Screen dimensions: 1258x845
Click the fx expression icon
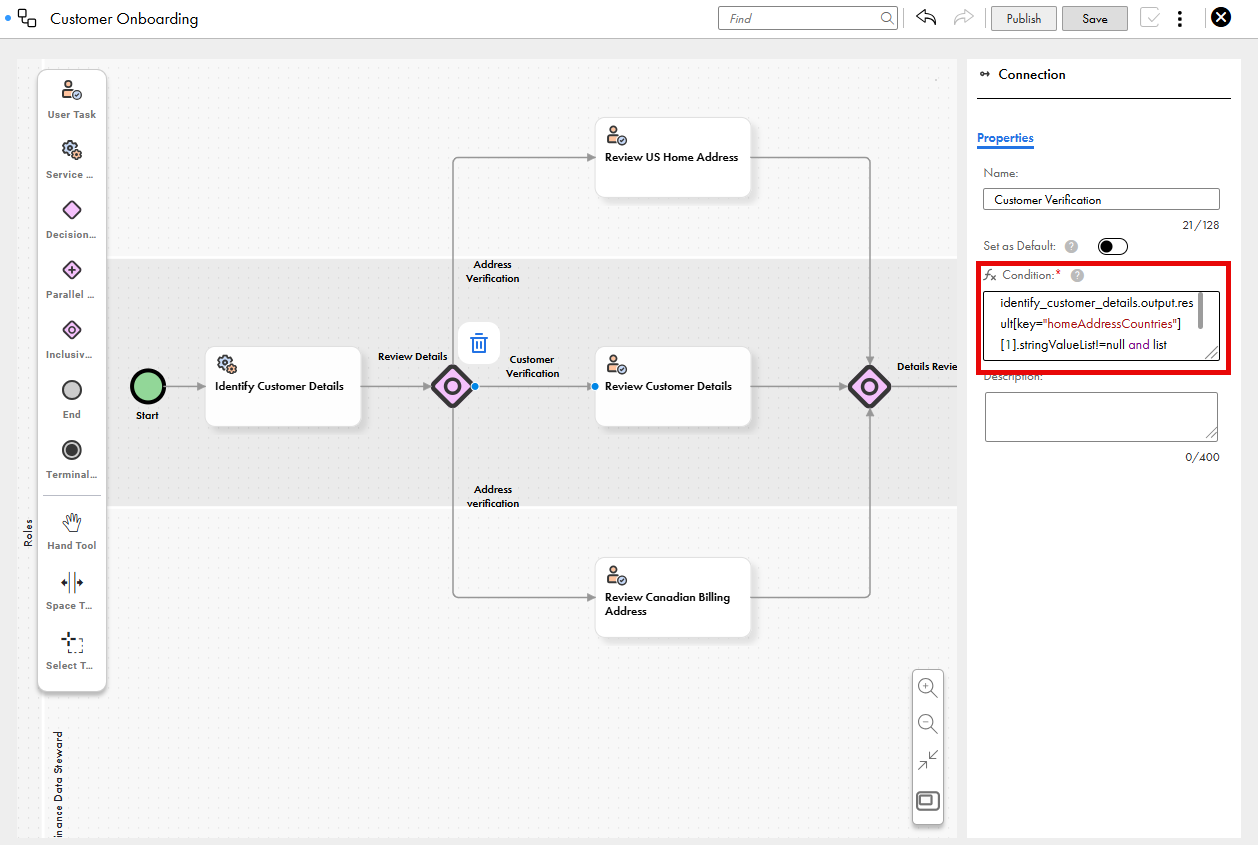point(990,275)
